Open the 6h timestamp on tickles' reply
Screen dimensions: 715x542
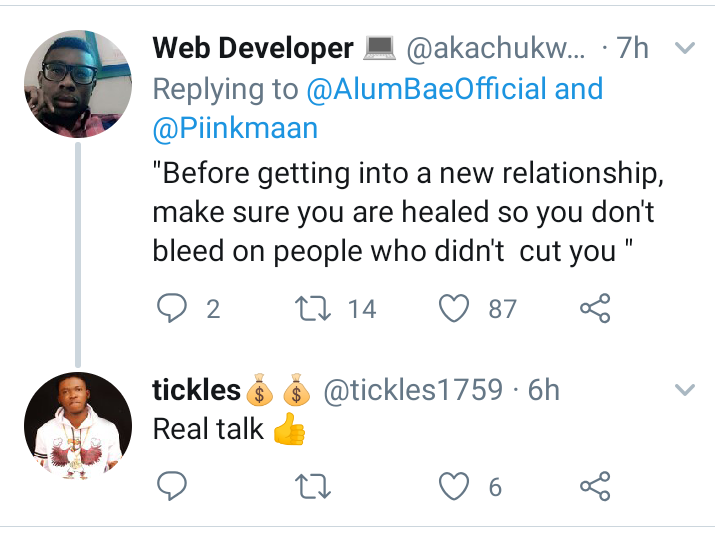click(x=543, y=389)
